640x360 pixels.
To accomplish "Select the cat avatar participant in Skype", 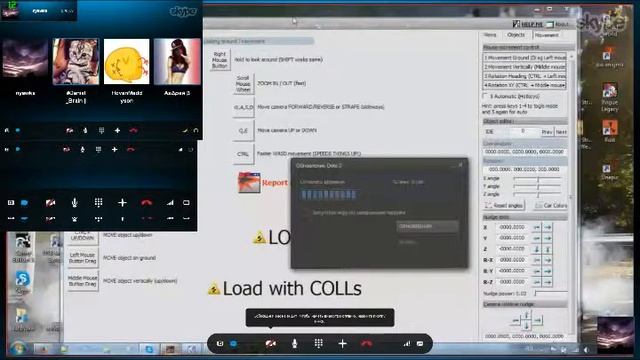I will (76, 62).
